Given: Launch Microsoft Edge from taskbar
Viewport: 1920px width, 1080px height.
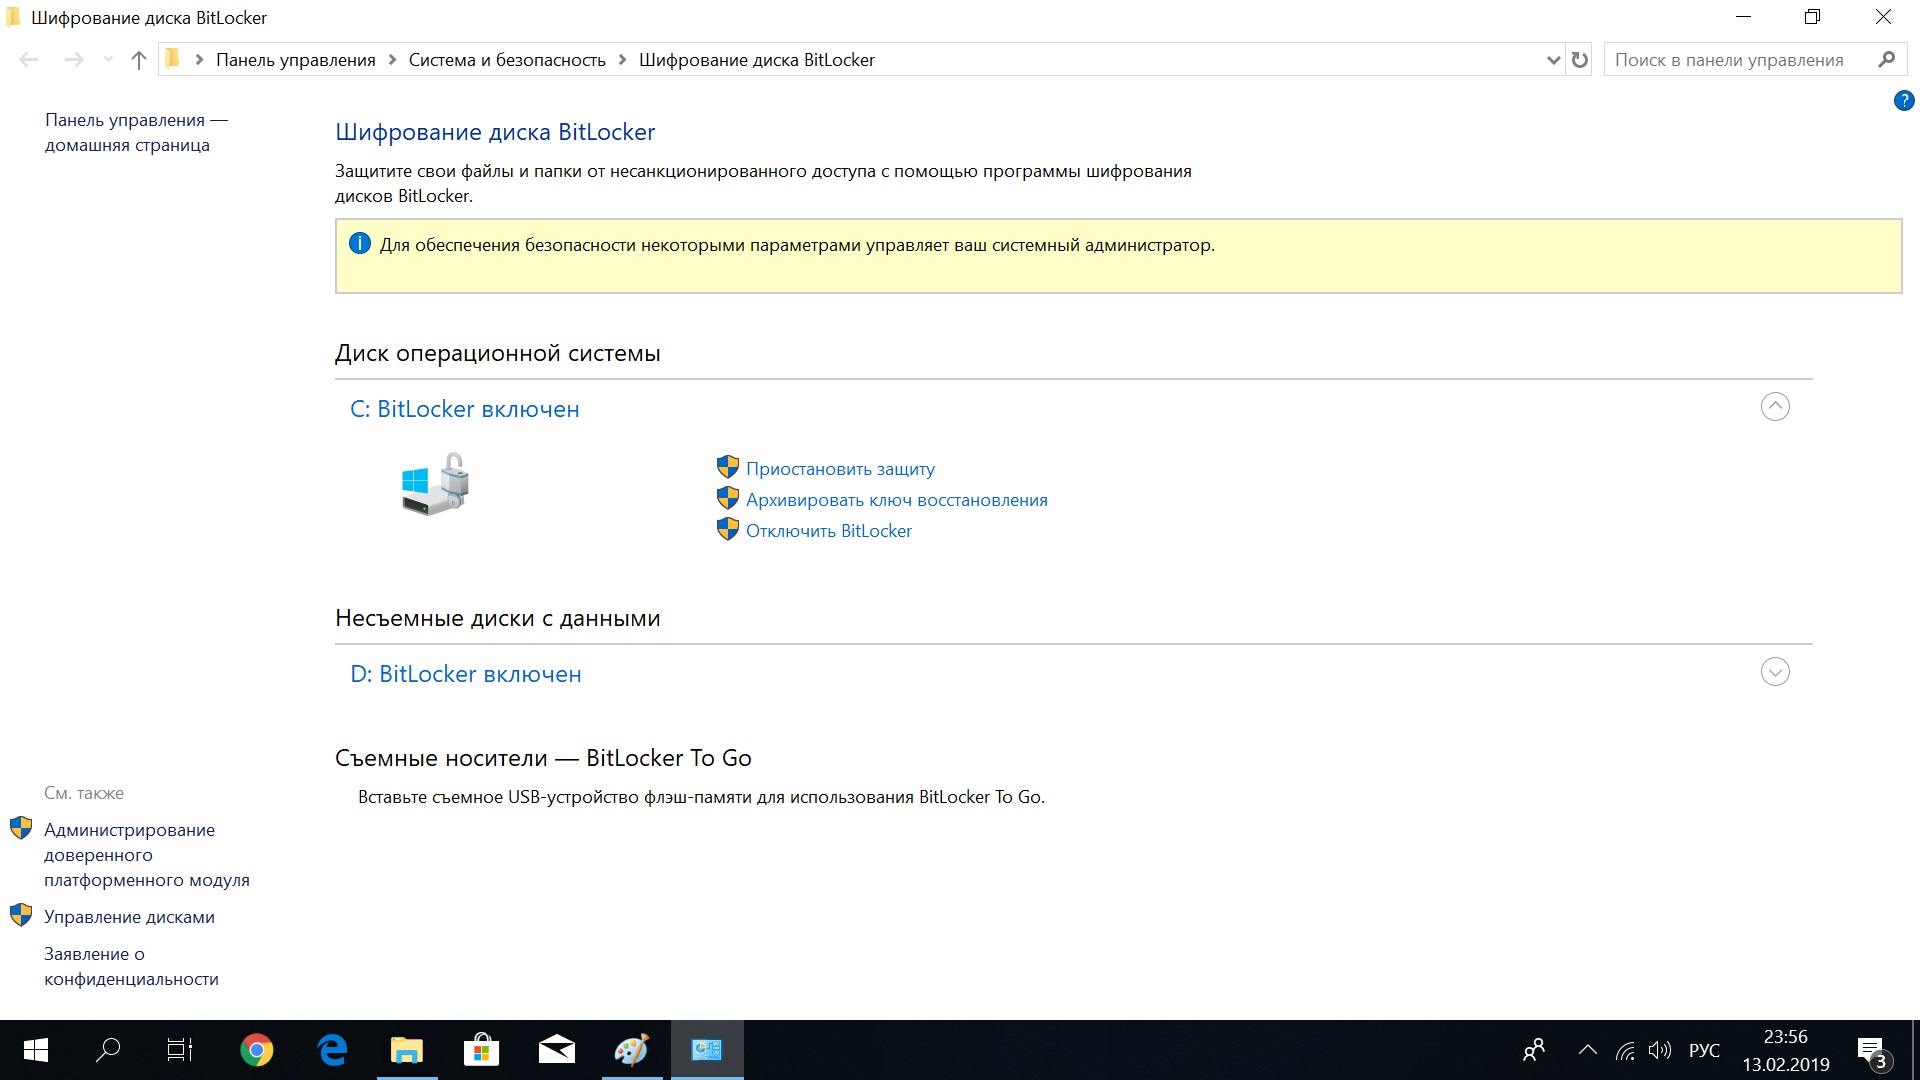Looking at the screenshot, I should pos(332,1050).
